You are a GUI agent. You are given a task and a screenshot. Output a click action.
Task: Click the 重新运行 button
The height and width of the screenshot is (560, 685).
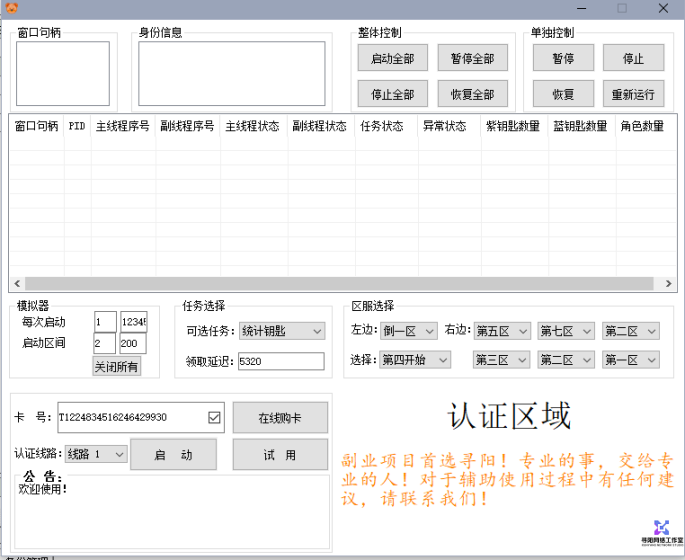633,95
